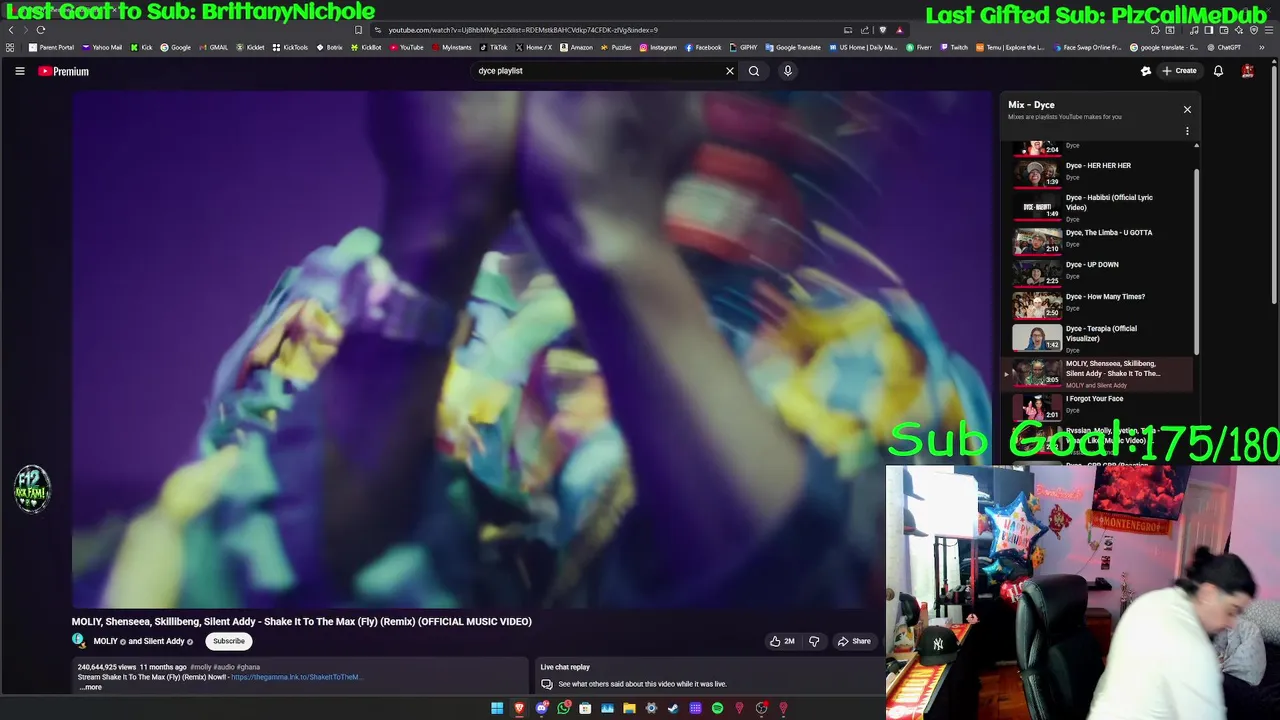Open the TikTok bookmark
This screenshot has height=720, width=1280.
click(494, 47)
